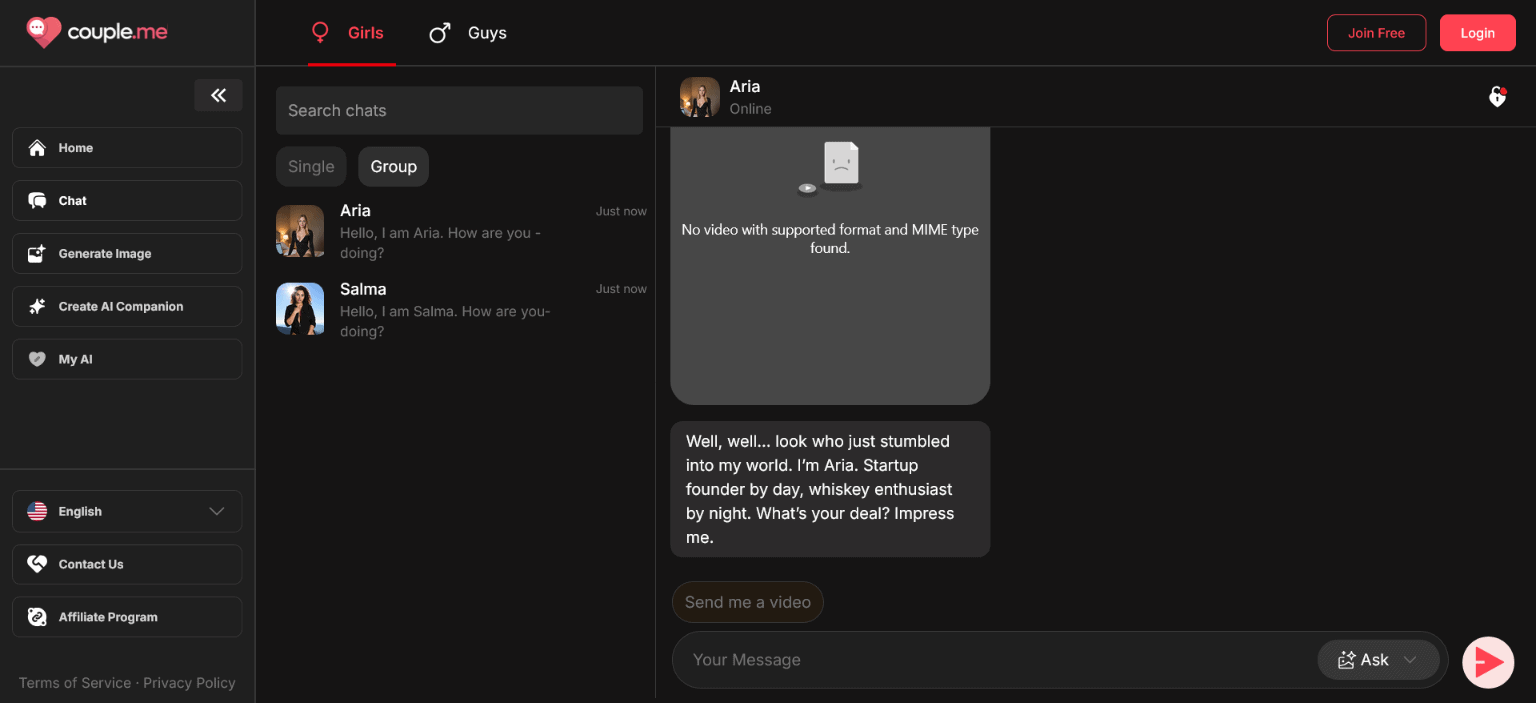Click the Join Free button
This screenshot has height=703, width=1536.
click(1376, 33)
